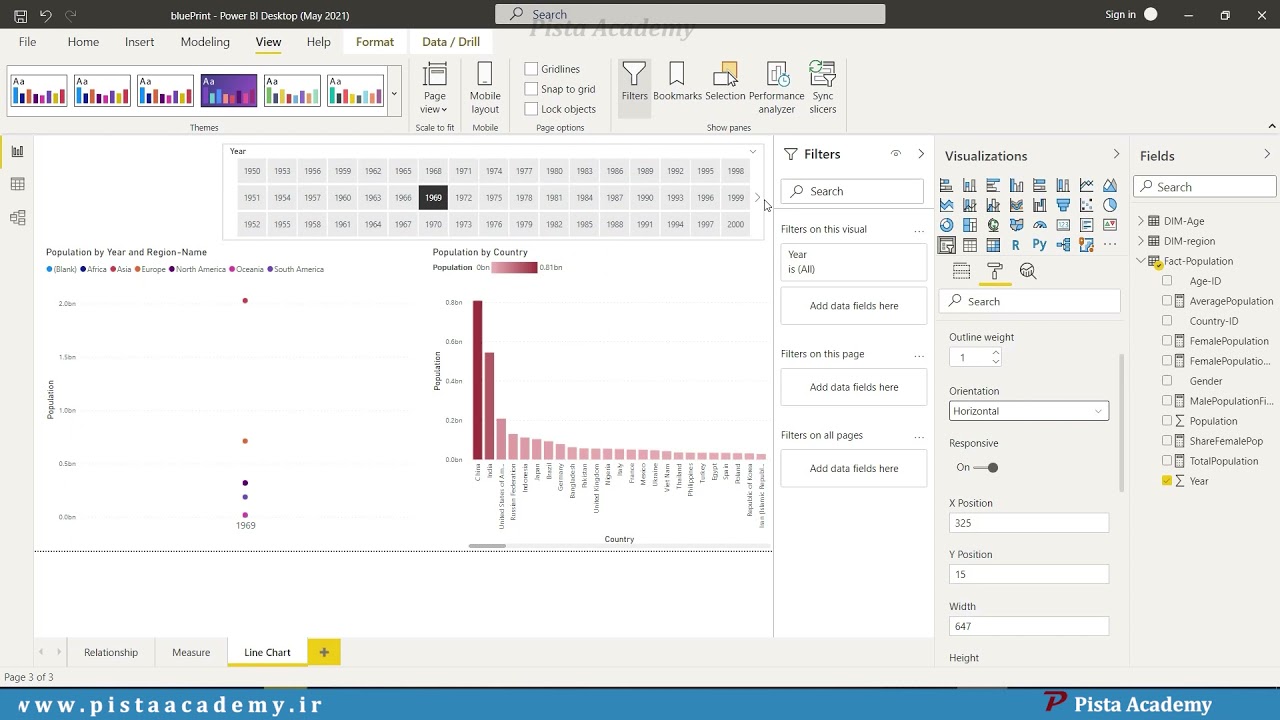Select the Scatter chart visualization
Screen dimensions: 1280x720
(1086, 205)
